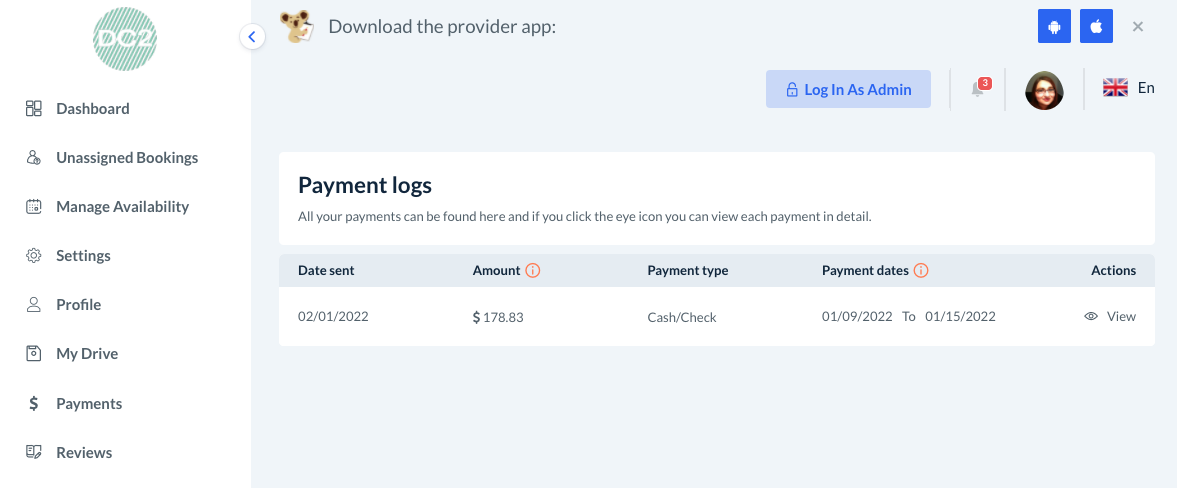Click the Amount info icon

pyautogui.click(x=533, y=270)
